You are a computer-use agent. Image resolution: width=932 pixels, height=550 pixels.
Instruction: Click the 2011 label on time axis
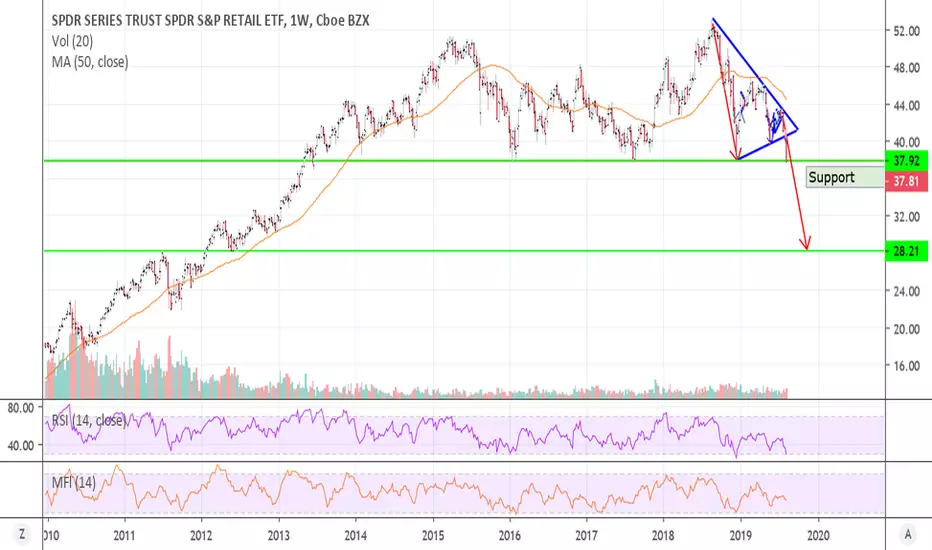pos(124,536)
